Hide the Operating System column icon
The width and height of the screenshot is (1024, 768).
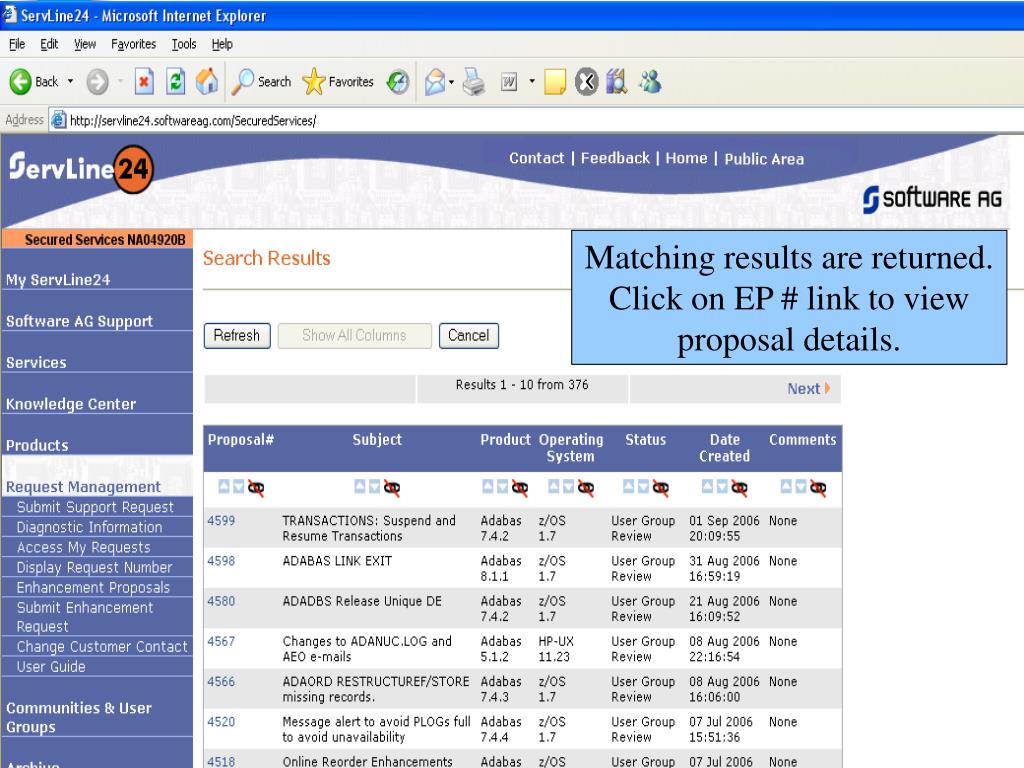point(586,487)
